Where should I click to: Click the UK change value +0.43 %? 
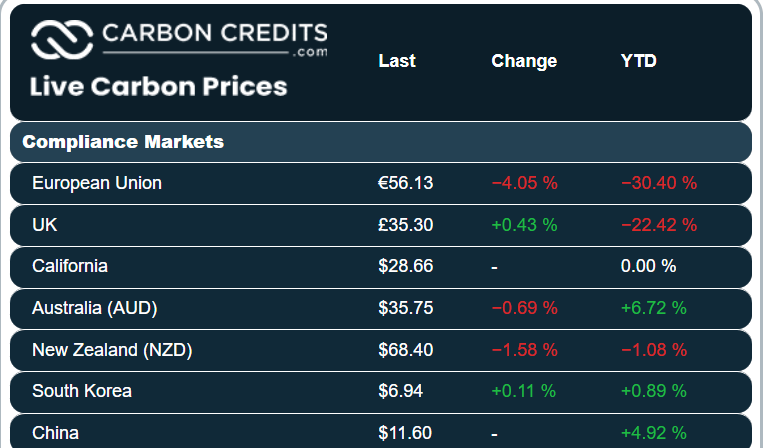(524, 225)
